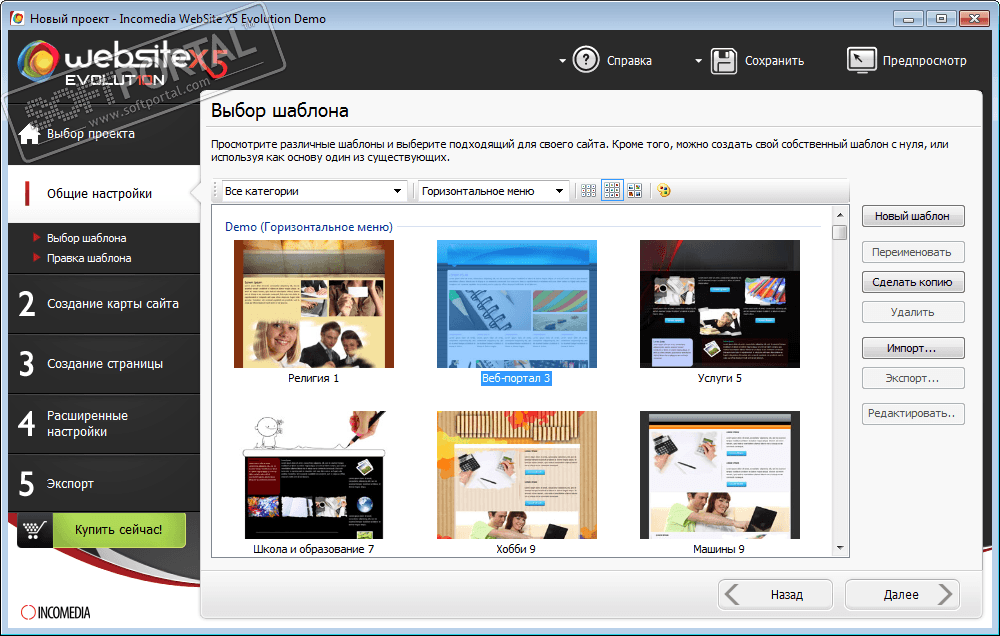The height and width of the screenshot is (636, 1000).
Task: Go back with the Назад button
Action: pos(776,595)
